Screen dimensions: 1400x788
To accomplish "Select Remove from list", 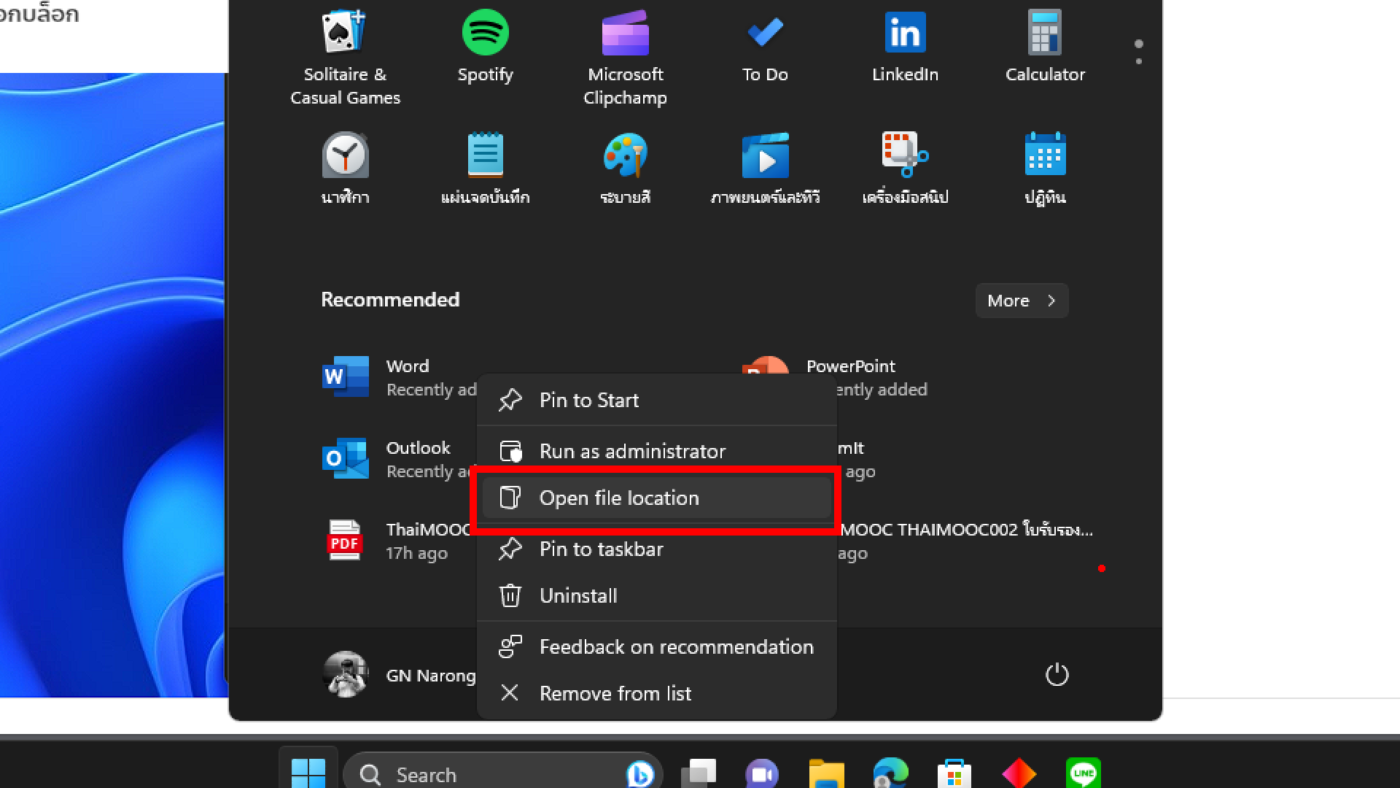I will click(x=656, y=693).
